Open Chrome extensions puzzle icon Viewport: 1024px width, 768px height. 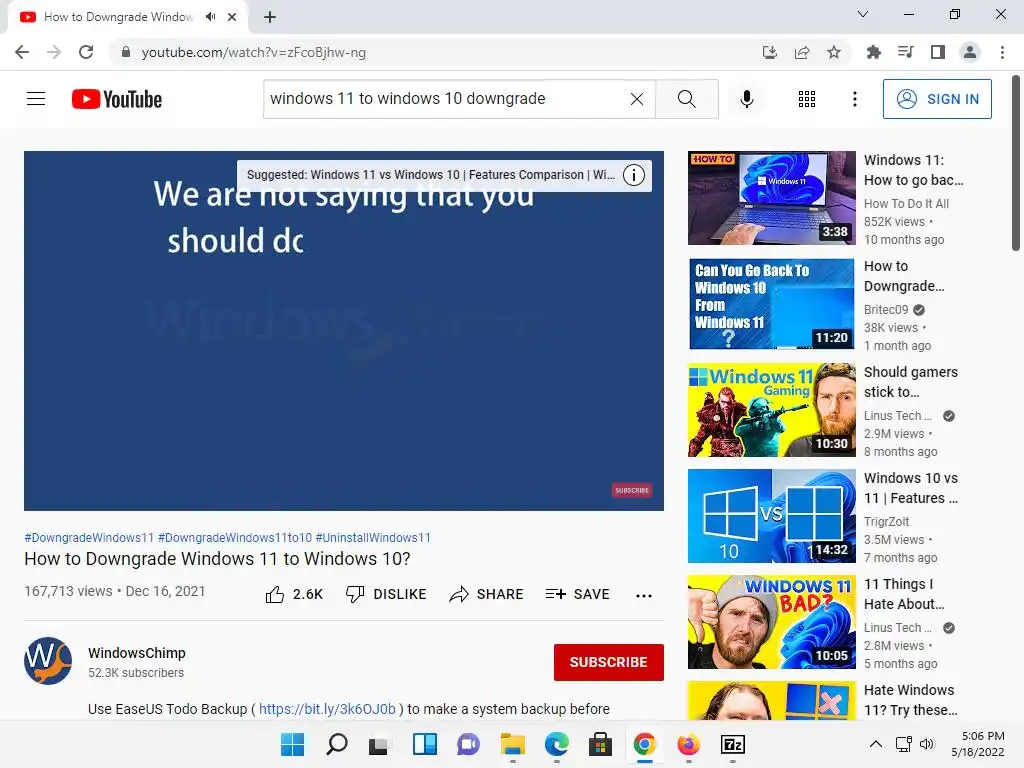[x=873, y=52]
